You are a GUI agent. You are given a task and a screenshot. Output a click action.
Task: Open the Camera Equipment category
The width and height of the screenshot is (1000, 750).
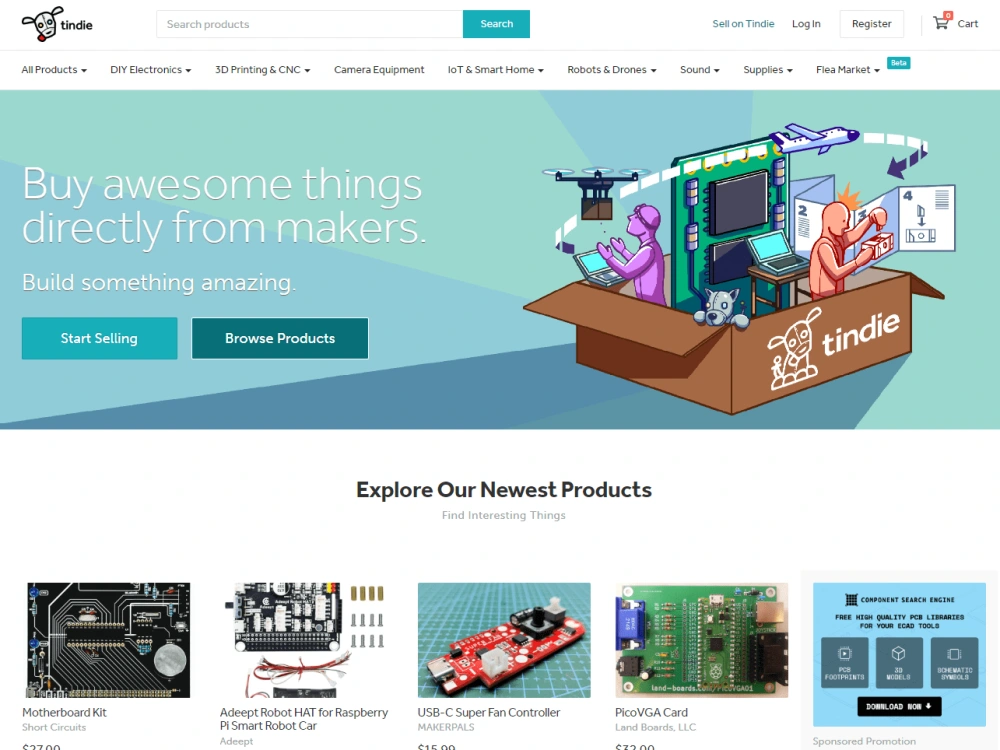(379, 70)
